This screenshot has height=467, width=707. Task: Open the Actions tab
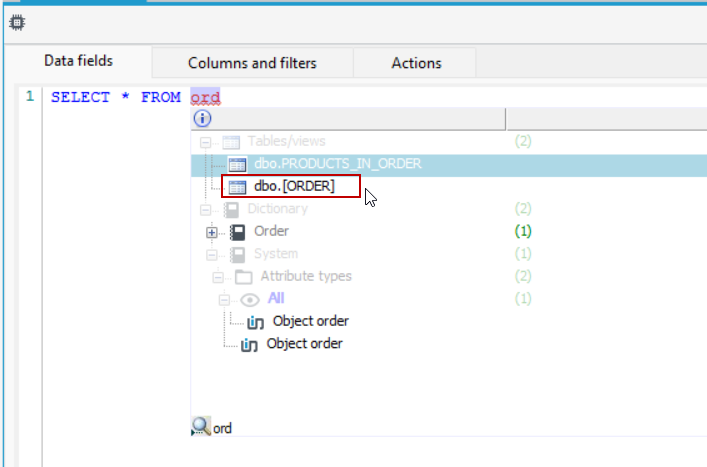click(x=416, y=63)
